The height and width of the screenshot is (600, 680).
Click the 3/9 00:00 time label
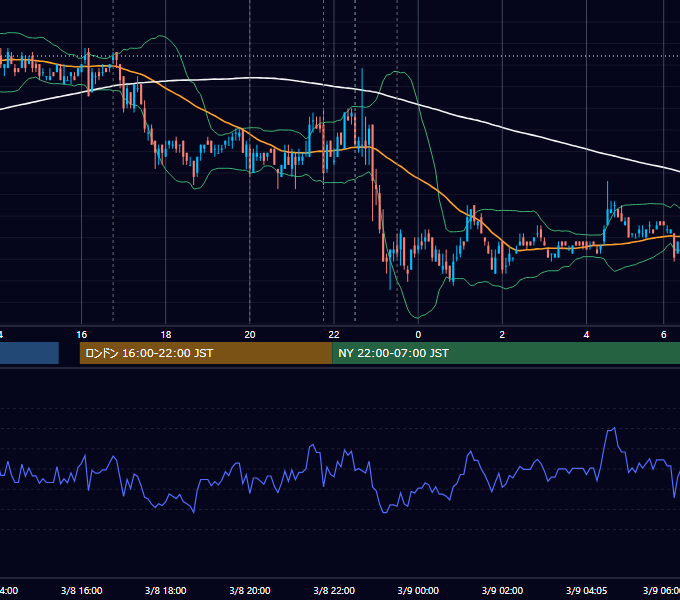[418, 590]
